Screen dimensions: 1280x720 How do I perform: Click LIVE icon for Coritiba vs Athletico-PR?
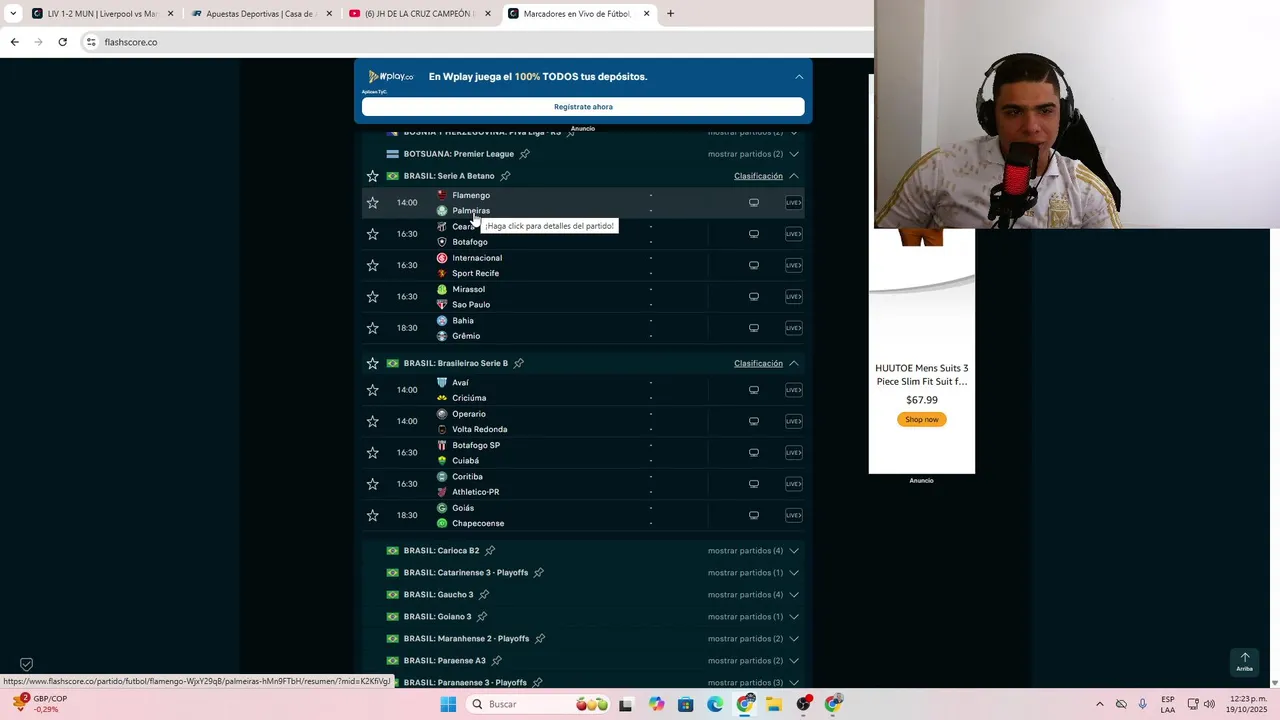point(793,484)
